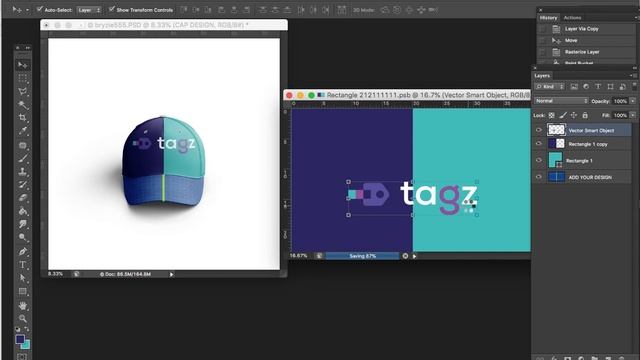Select the Rectangle shape tool
This screenshot has width=640, height=360.
click(x=22, y=291)
